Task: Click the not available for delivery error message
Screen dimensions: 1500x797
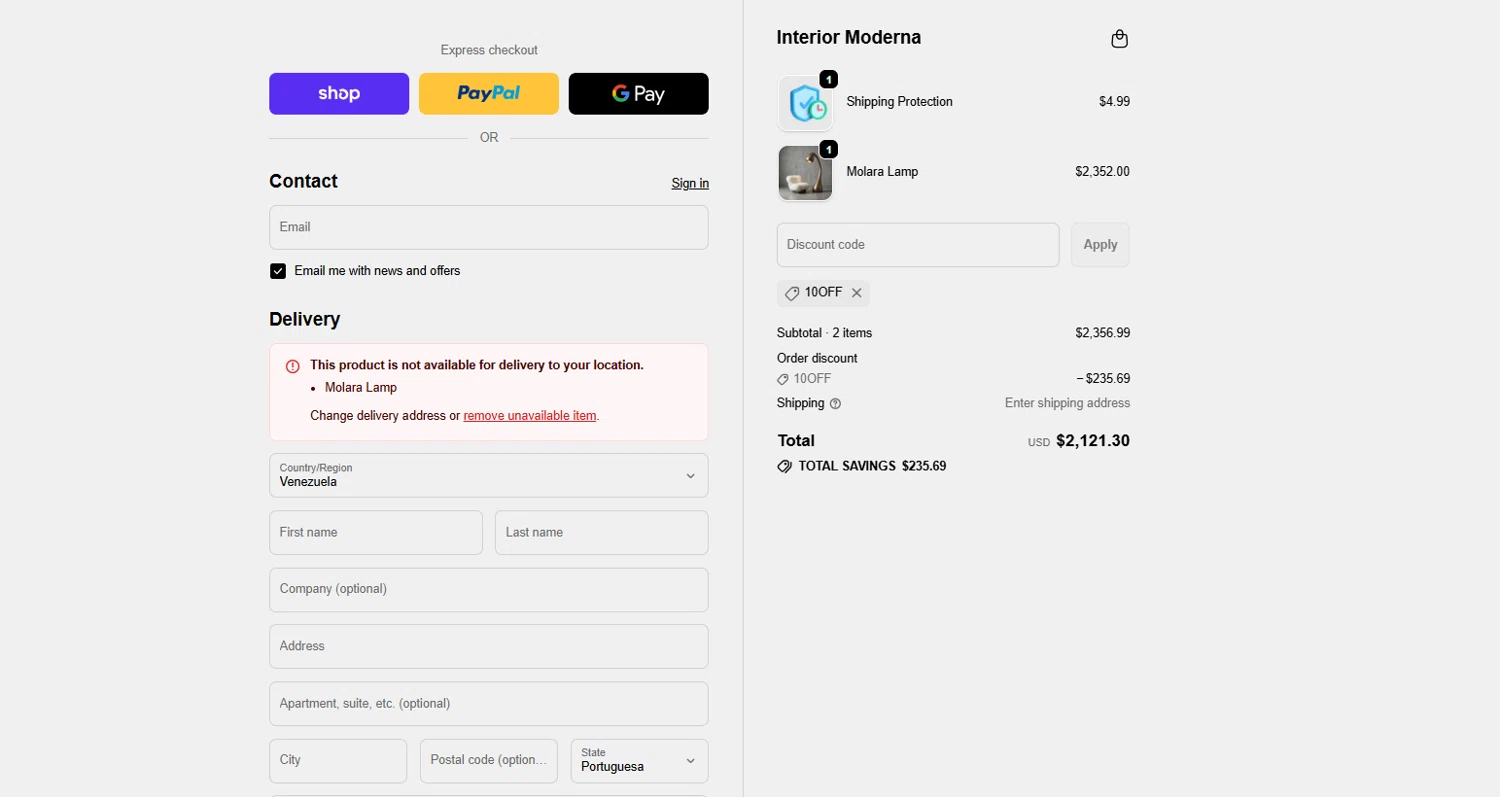Action: 477,366
